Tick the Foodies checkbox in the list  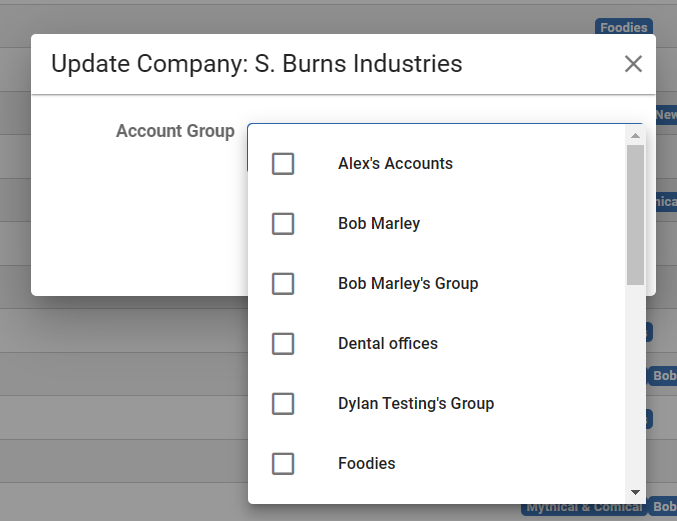(283, 464)
